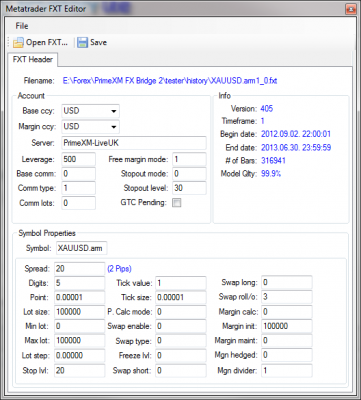Click the Model Qlty value 99.9%

pos(271,174)
